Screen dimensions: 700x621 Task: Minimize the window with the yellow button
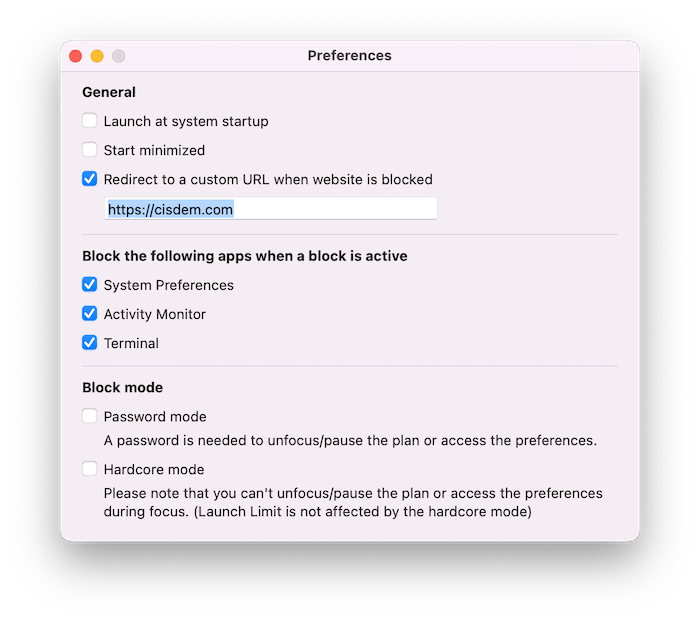[x=97, y=56]
